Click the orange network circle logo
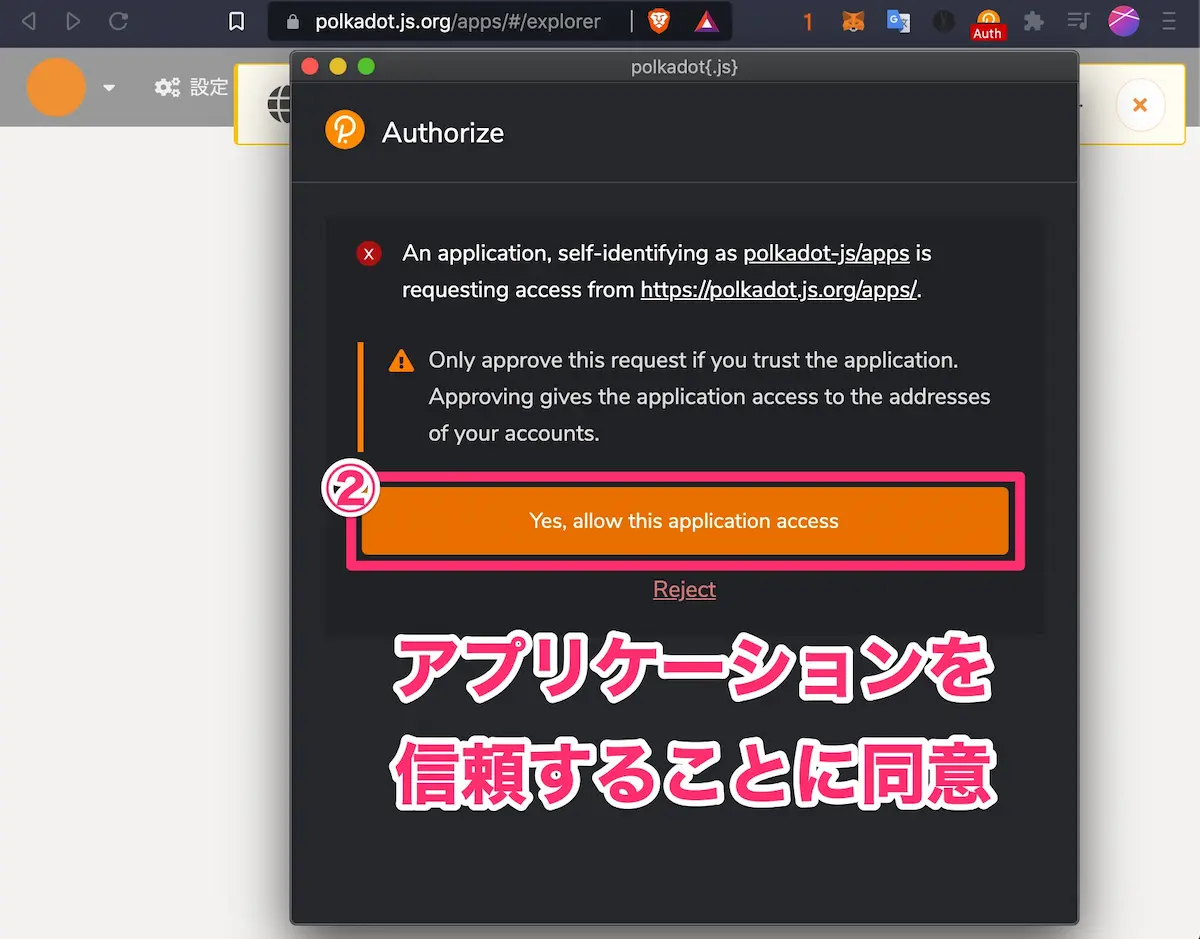The width and height of the screenshot is (1200, 939). point(56,87)
